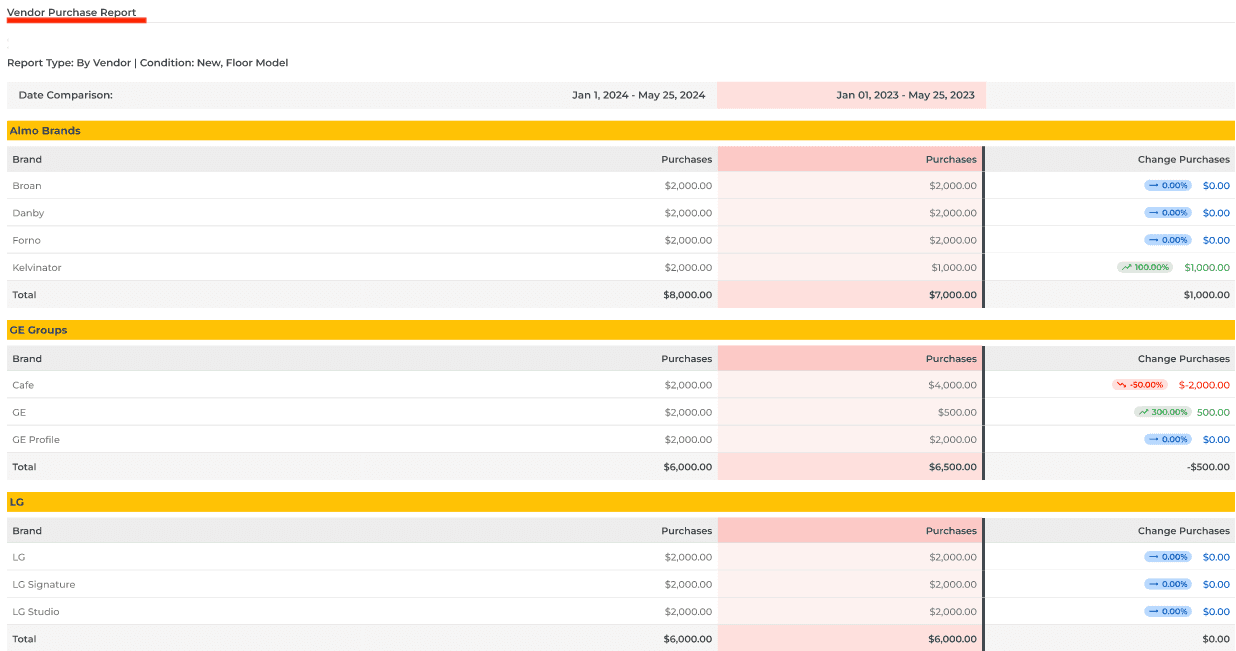Click the Broan row 0.00% trend badge
Screen dimensions: 1236x651
pos(1168,186)
